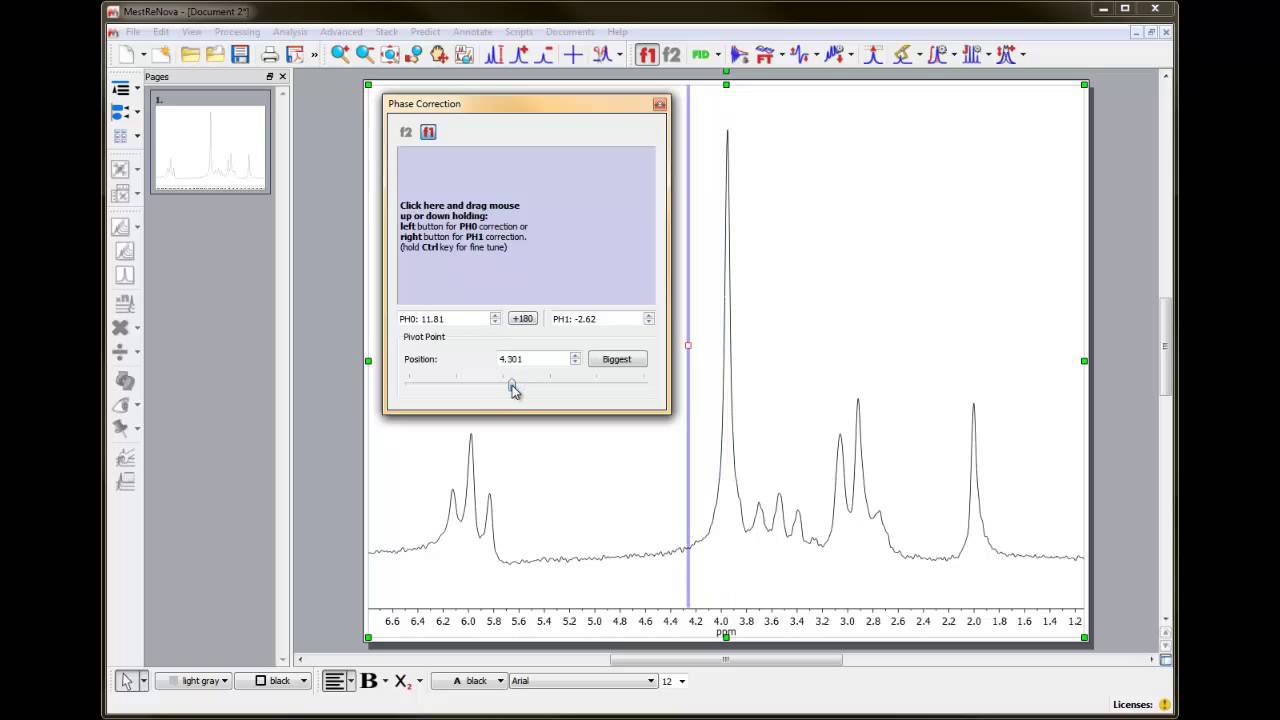
Task: Open the Advanced menu
Action: click(341, 32)
